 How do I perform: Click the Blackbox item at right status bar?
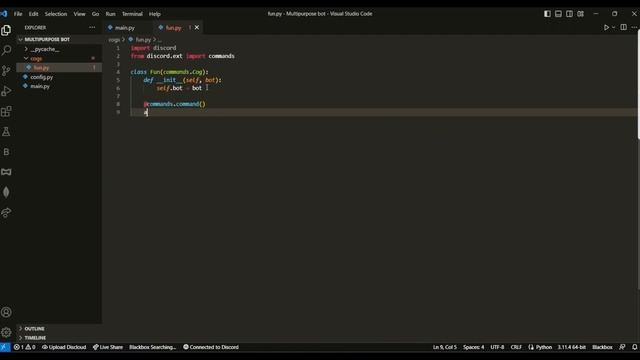602,347
